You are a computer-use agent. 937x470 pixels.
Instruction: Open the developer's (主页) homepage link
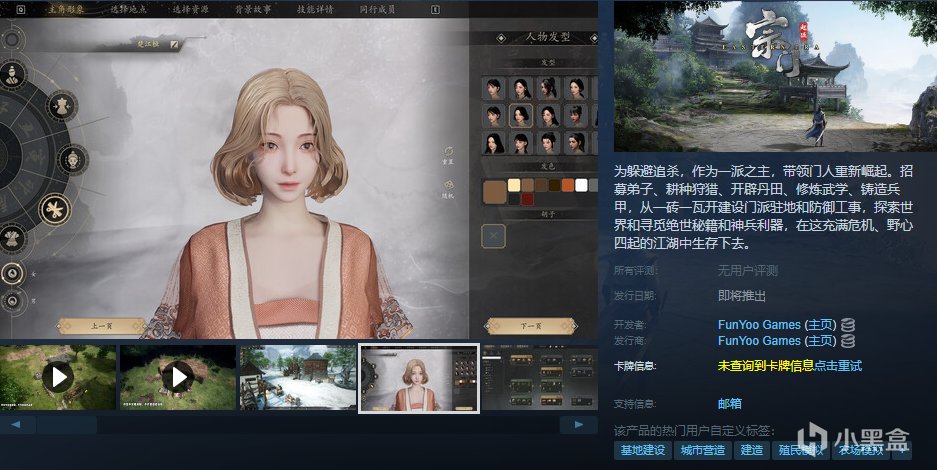pos(820,325)
